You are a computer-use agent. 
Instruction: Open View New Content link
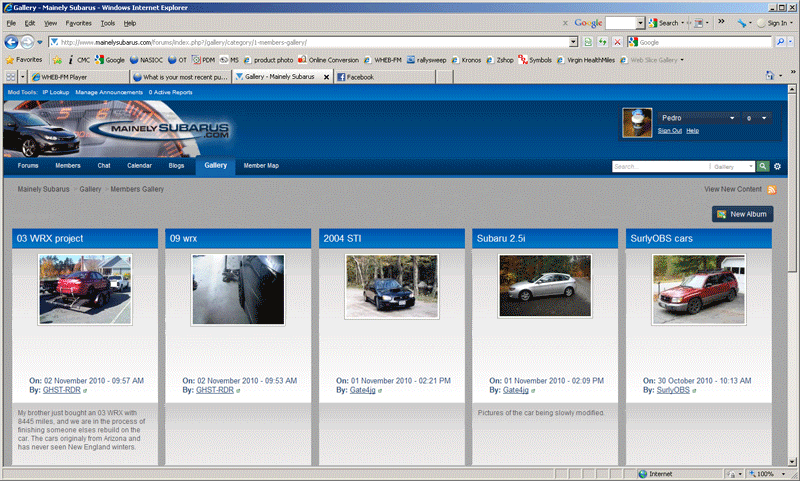(x=733, y=189)
